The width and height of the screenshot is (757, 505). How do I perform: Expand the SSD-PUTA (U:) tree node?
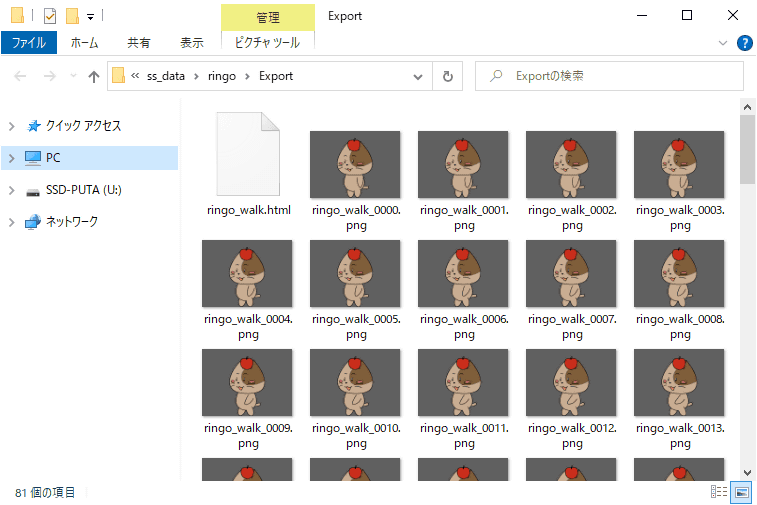coord(12,190)
